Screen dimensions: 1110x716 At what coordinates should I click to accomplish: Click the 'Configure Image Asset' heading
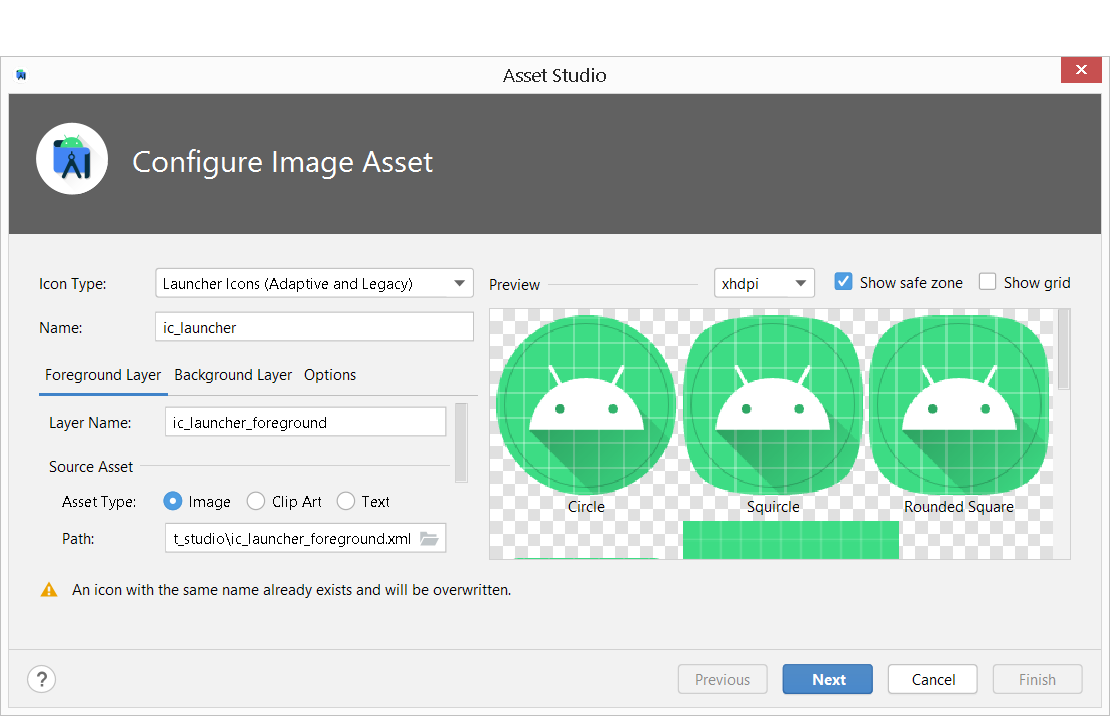(282, 162)
